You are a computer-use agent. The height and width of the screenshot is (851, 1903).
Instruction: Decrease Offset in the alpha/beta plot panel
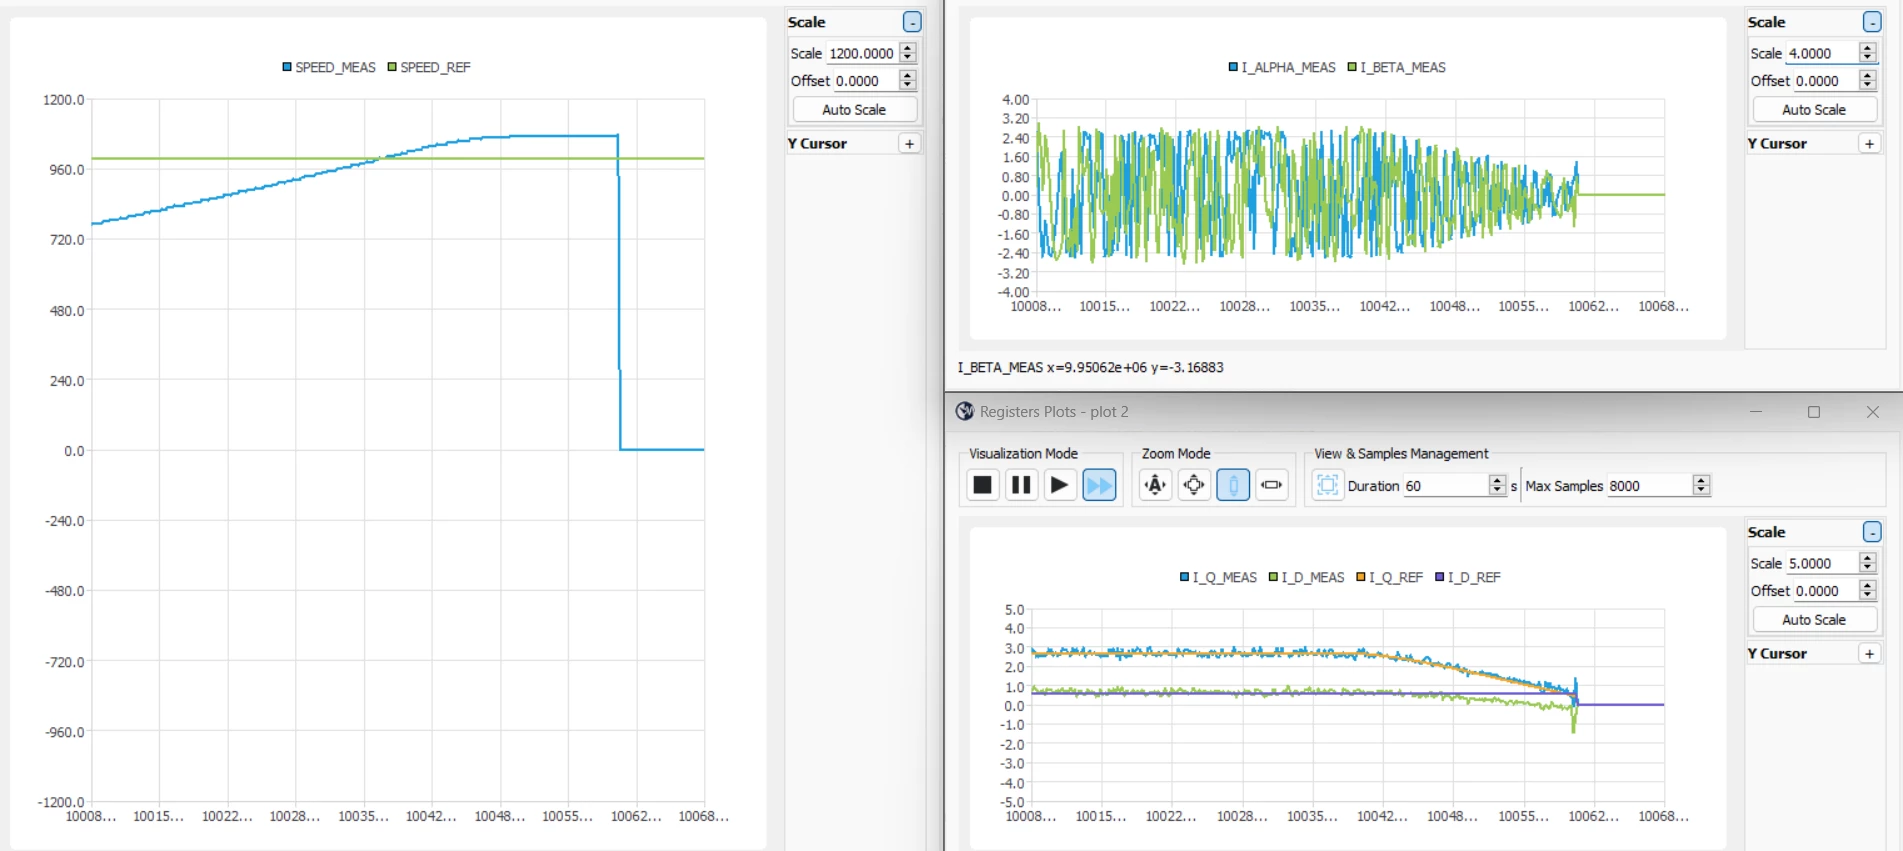(x=1868, y=85)
